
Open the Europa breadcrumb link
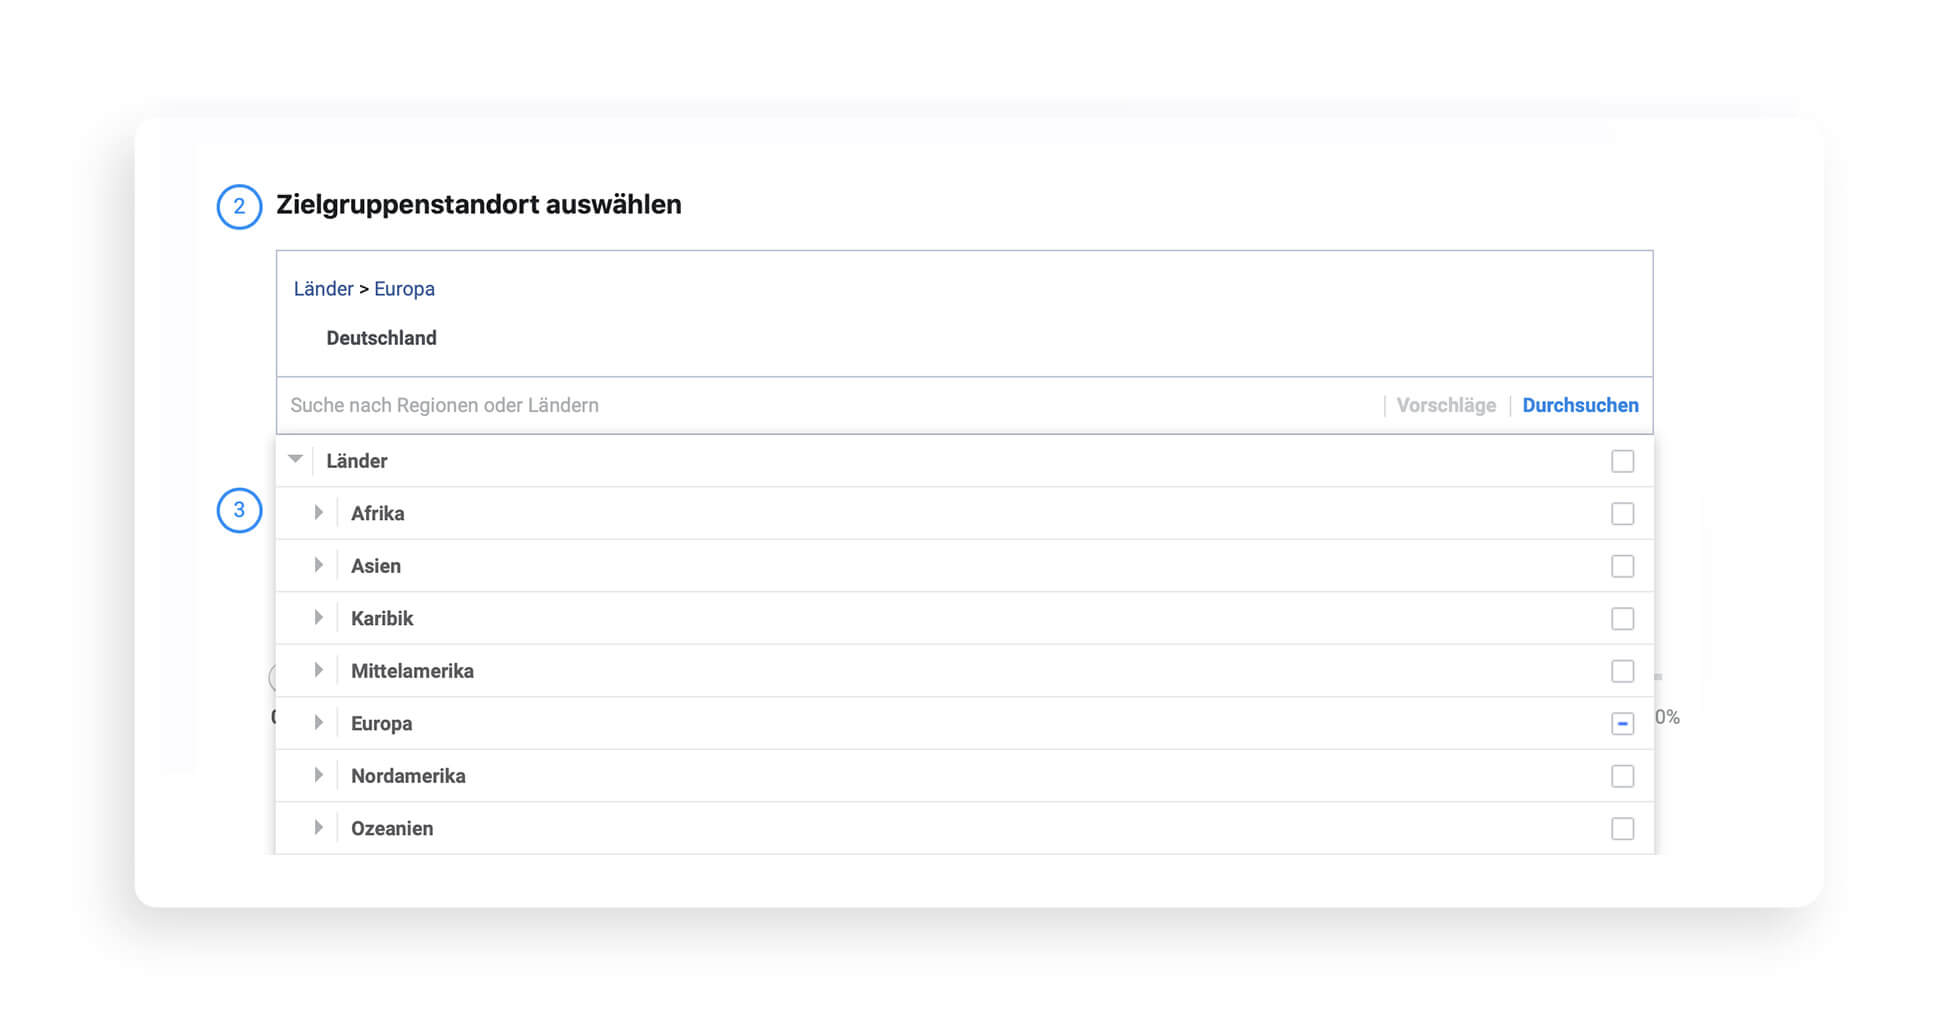pos(404,289)
